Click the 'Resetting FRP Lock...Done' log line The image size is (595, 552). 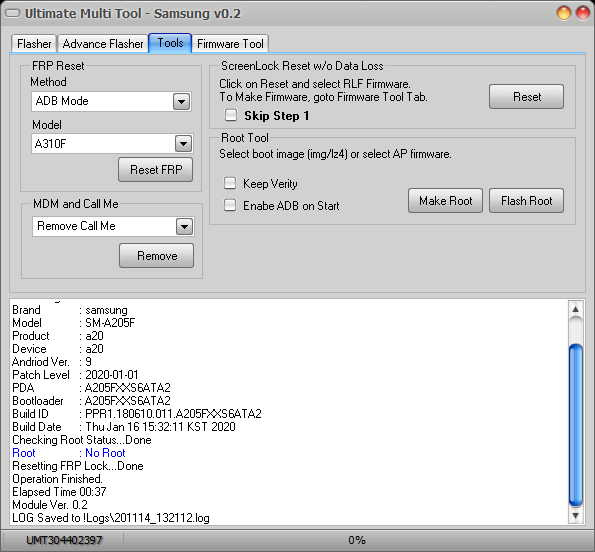[x=78, y=466]
